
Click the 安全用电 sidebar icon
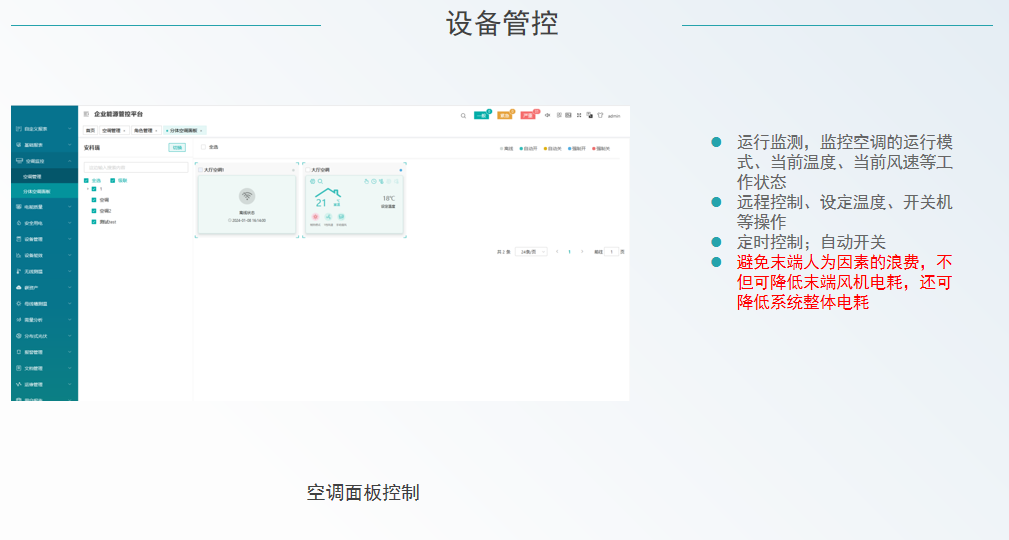(19, 223)
